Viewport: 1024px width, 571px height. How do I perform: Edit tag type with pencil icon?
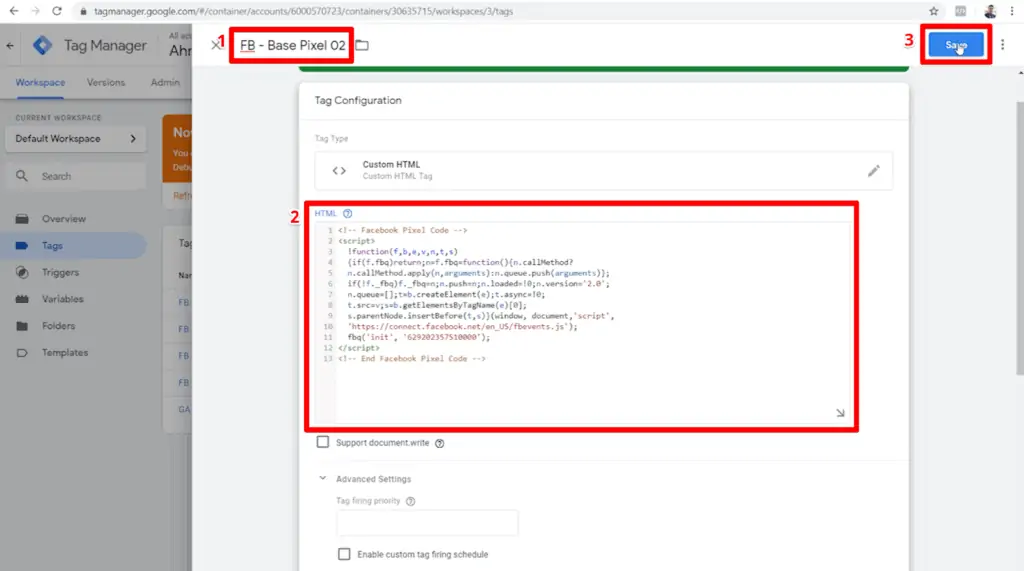(x=873, y=171)
